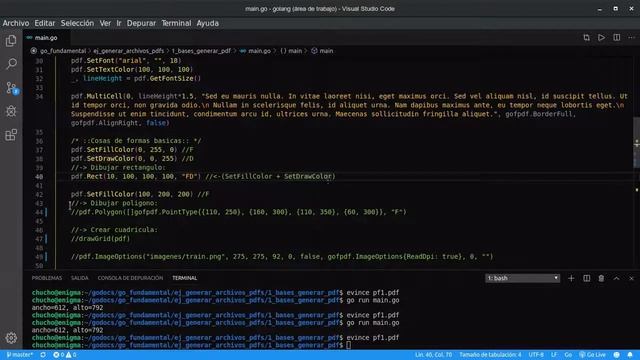Open the Source Control view
Image resolution: width=640 pixels, height=360 pixels.
point(11,87)
